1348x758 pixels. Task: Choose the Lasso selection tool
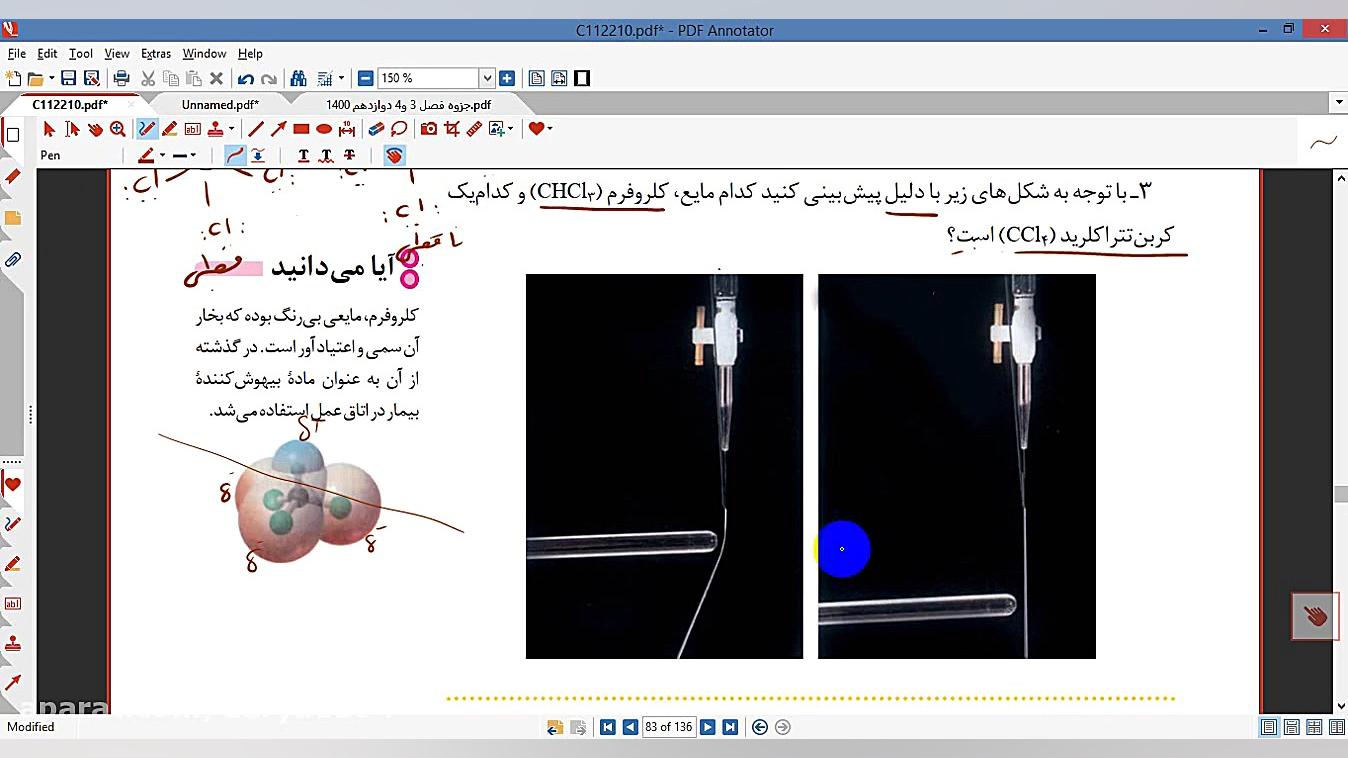coord(399,129)
